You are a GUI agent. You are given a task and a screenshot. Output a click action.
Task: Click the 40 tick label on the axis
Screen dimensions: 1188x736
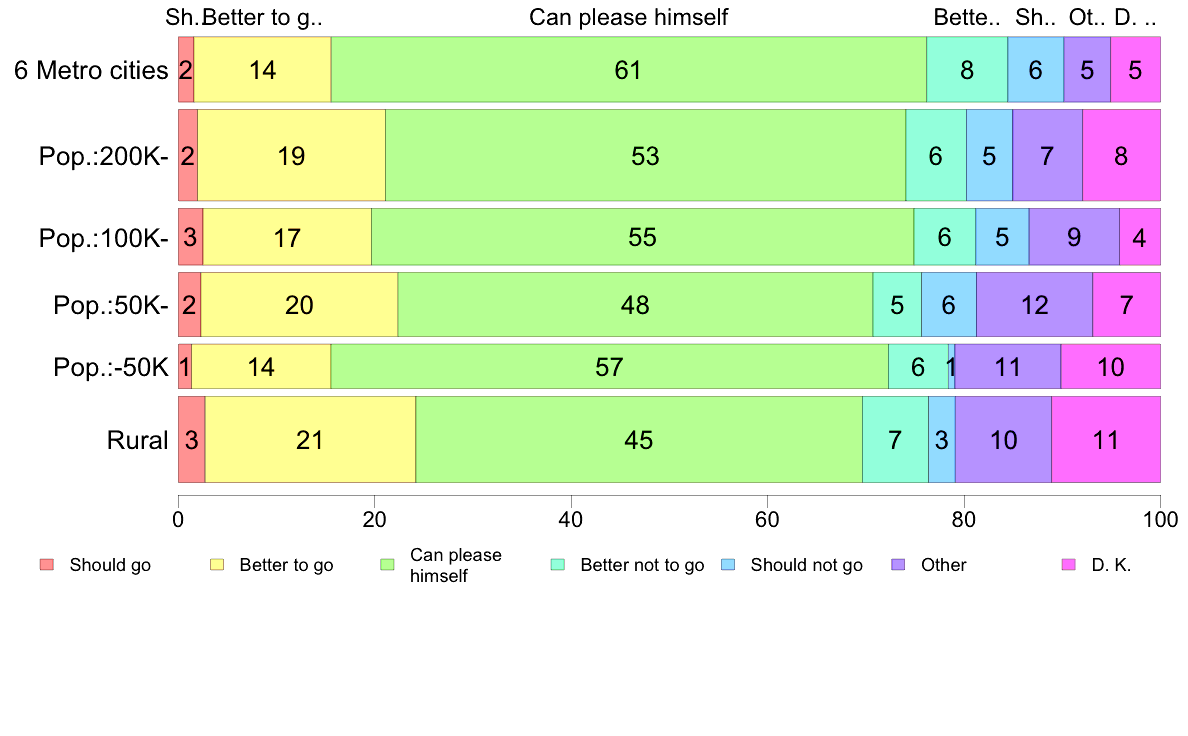click(571, 519)
